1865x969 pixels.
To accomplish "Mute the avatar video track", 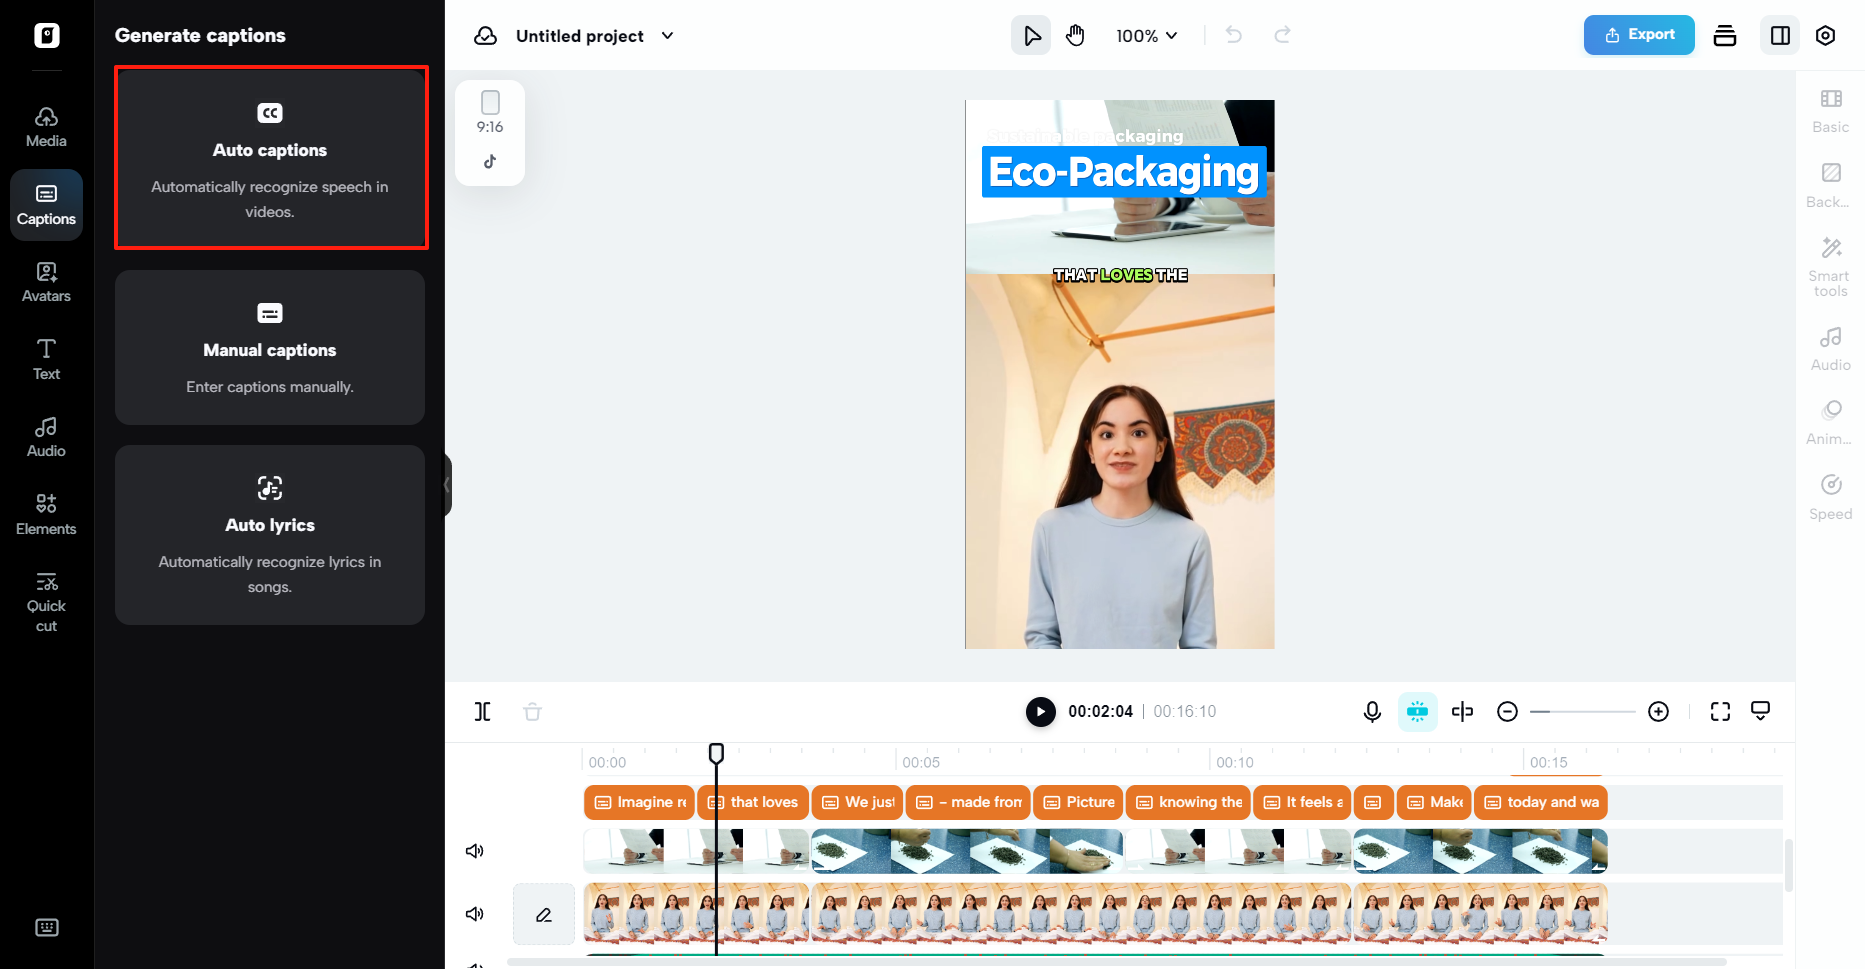I will coord(475,914).
